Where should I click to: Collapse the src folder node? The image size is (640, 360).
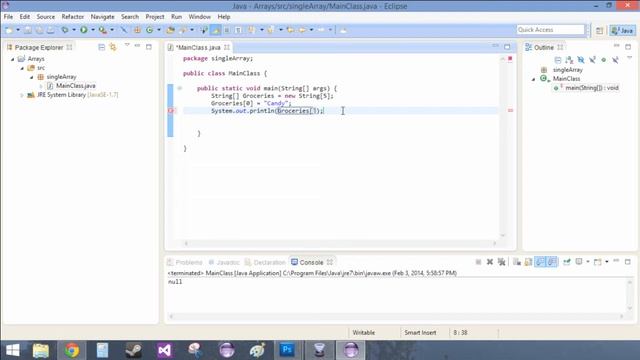click(x=22, y=68)
